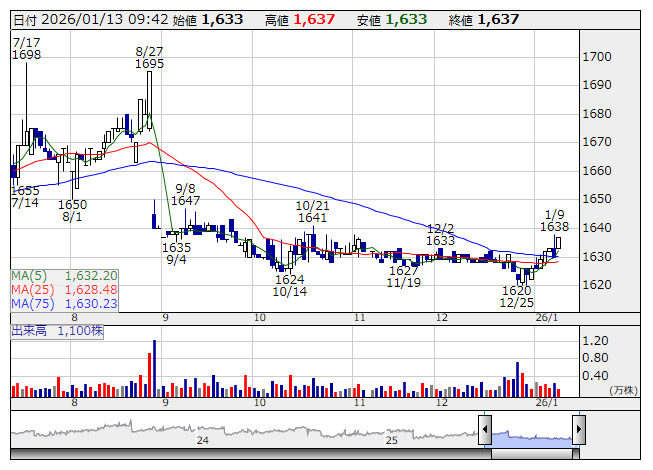Viewport: 653px width, 470px height.
Task: Select the MA(25) legend entry
Action: tap(65, 289)
